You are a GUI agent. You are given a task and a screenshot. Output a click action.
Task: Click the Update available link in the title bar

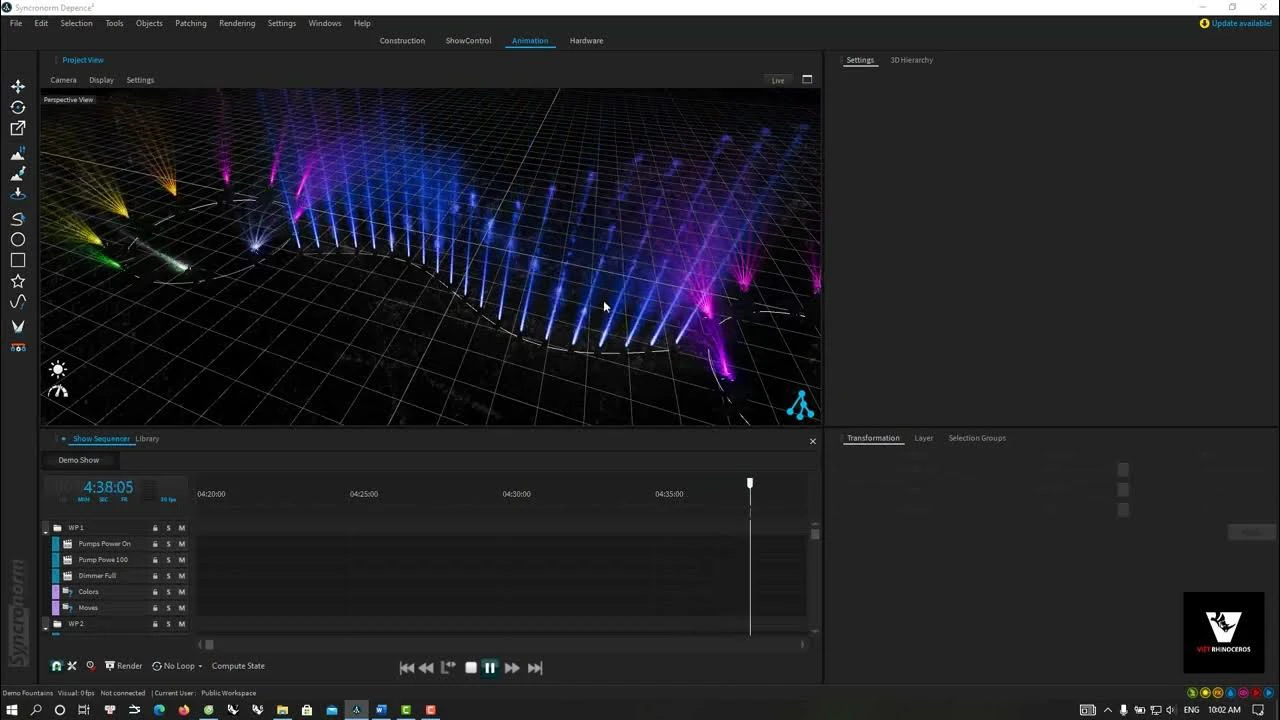pyautogui.click(x=1239, y=23)
